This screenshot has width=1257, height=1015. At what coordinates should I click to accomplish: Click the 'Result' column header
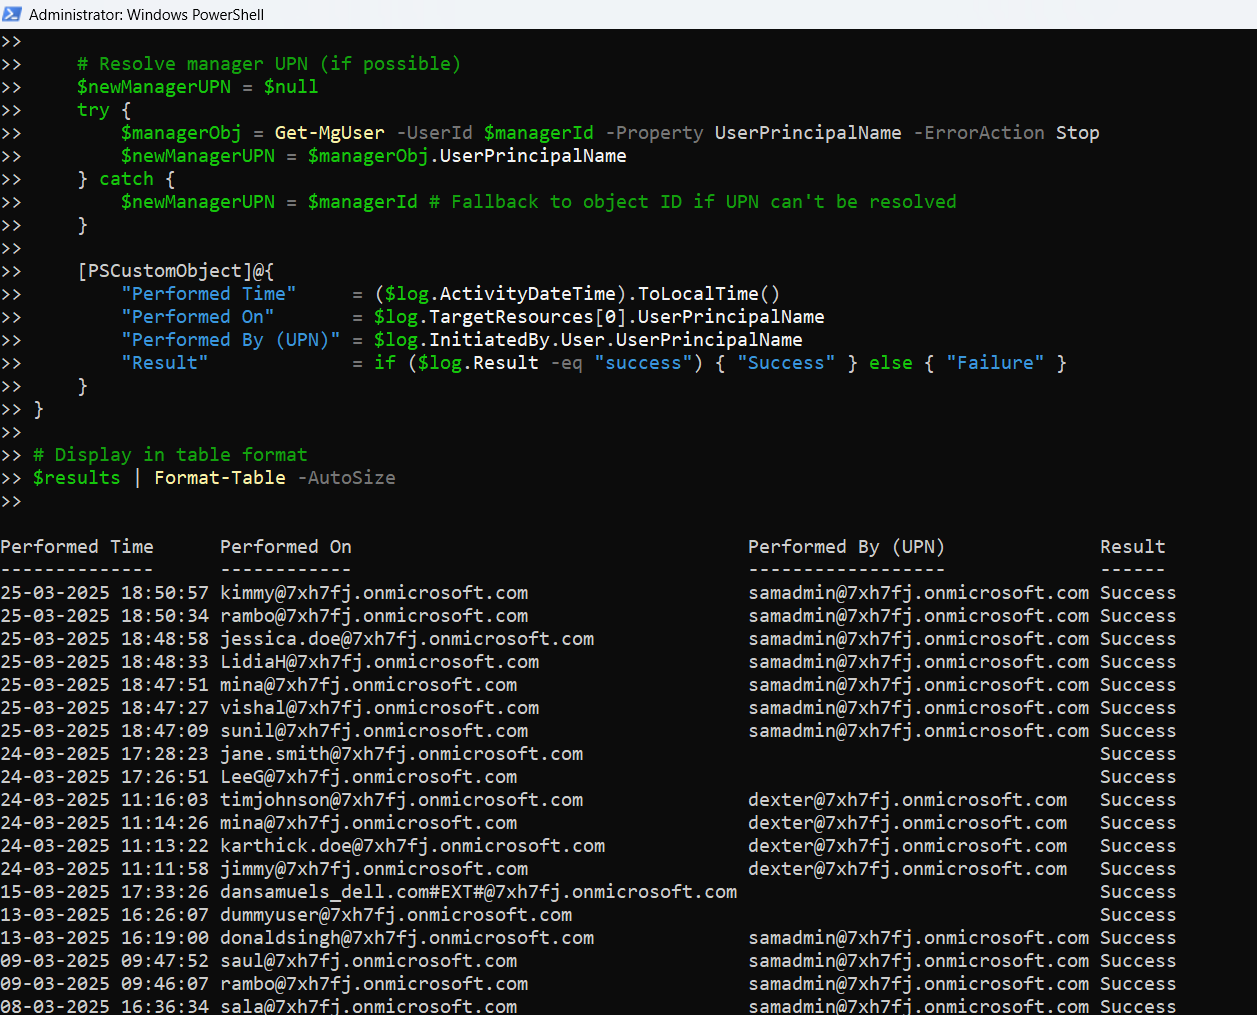pyautogui.click(x=1132, y=547)
